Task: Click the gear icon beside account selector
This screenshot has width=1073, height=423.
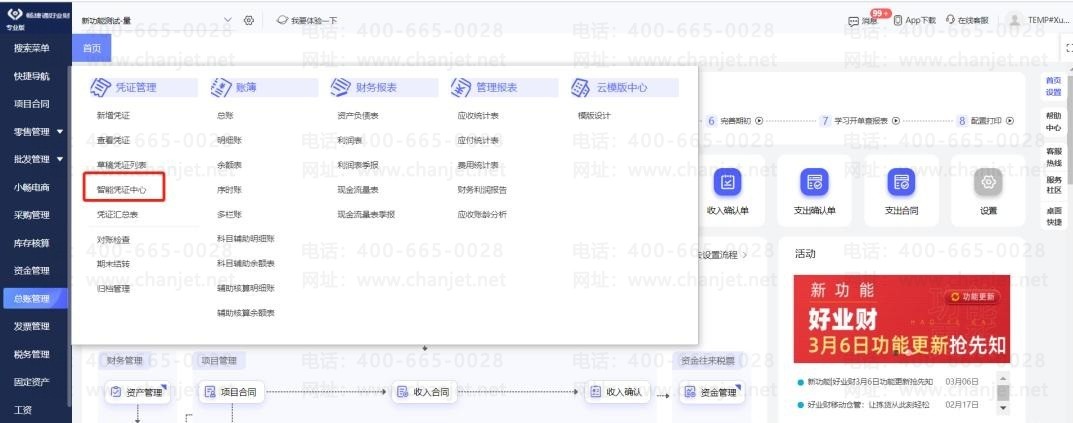Action: pyautogui.click(x=249, y=21)
